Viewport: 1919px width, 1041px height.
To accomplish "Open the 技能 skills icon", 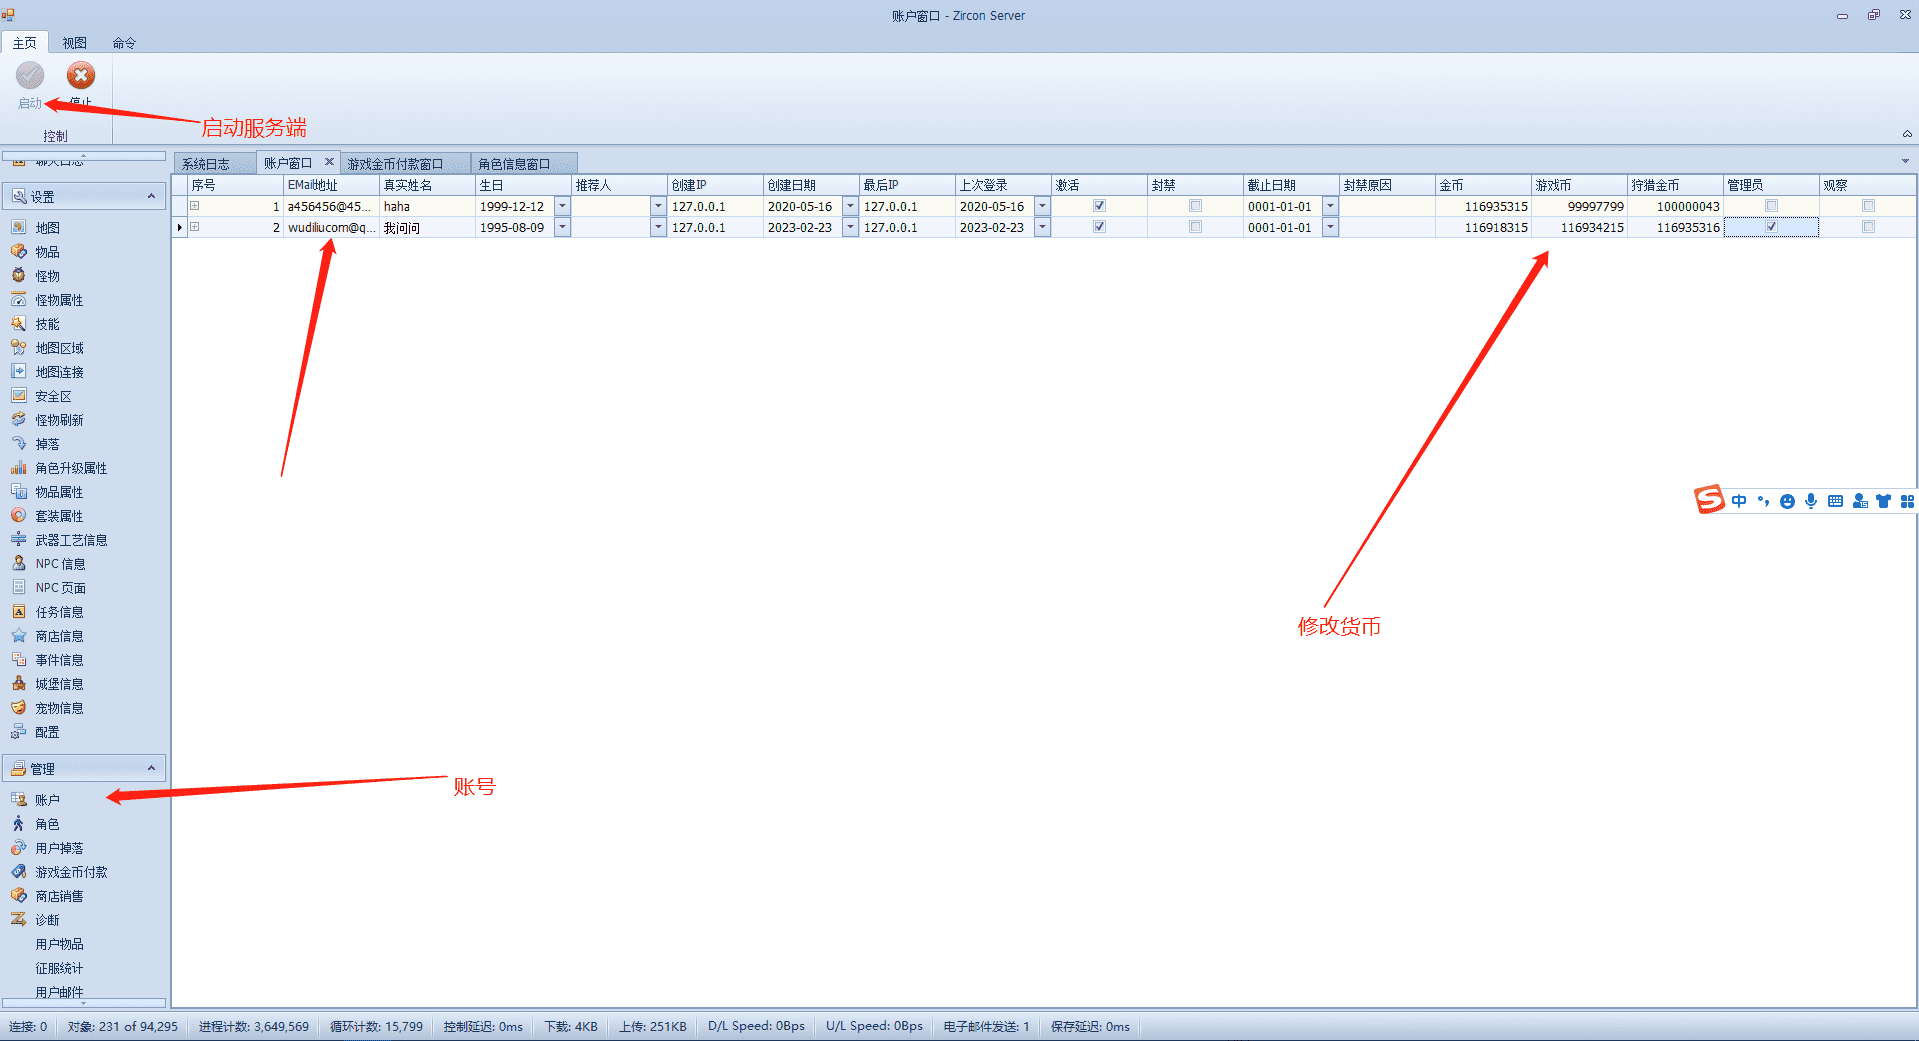I will pyautogui.click(x=19, y=323).
